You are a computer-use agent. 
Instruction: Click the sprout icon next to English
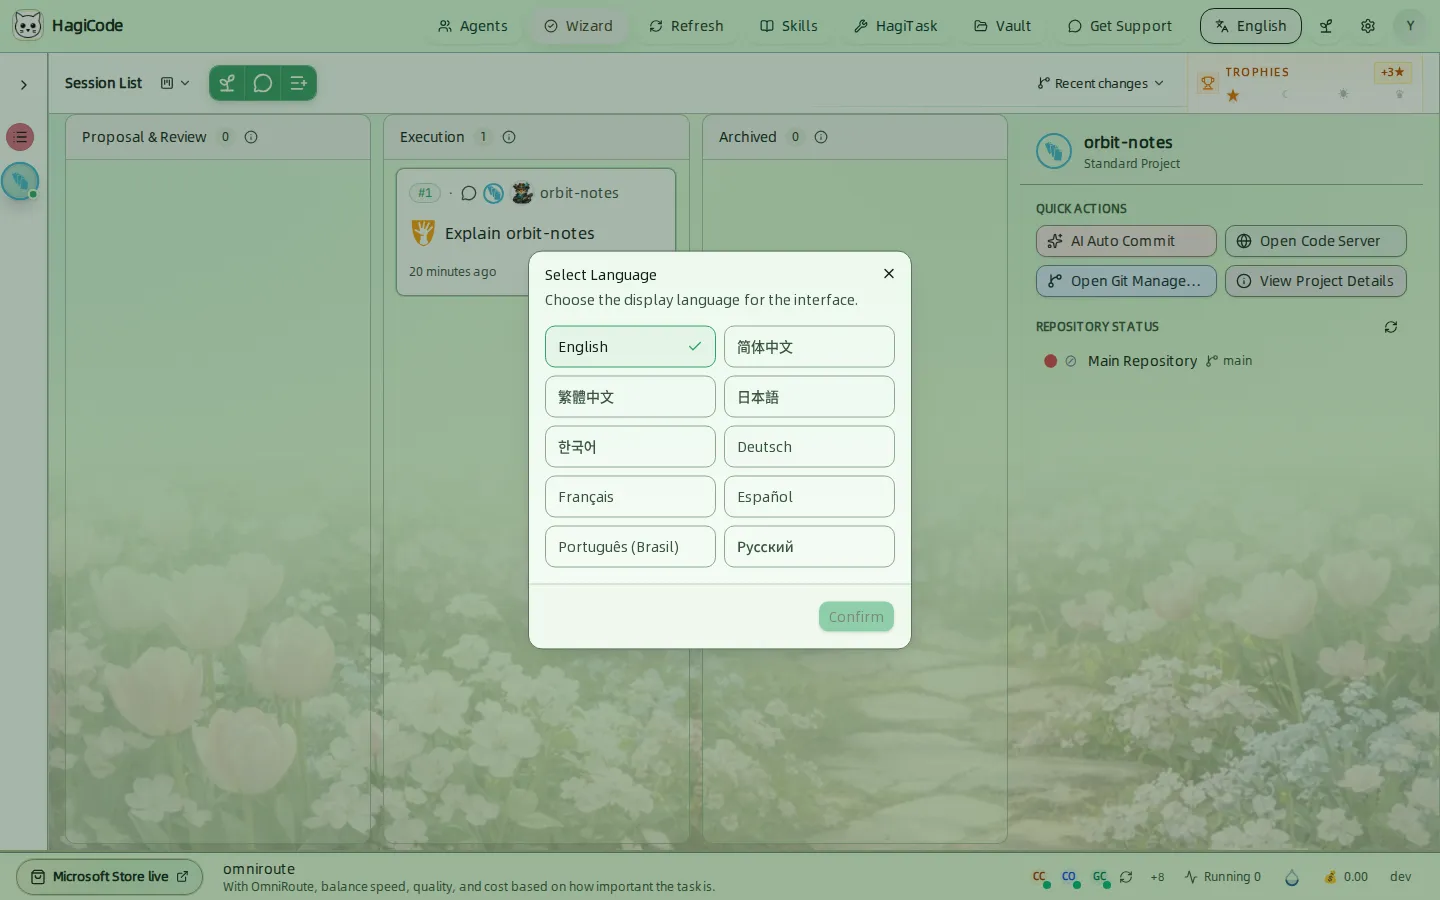1326,26
